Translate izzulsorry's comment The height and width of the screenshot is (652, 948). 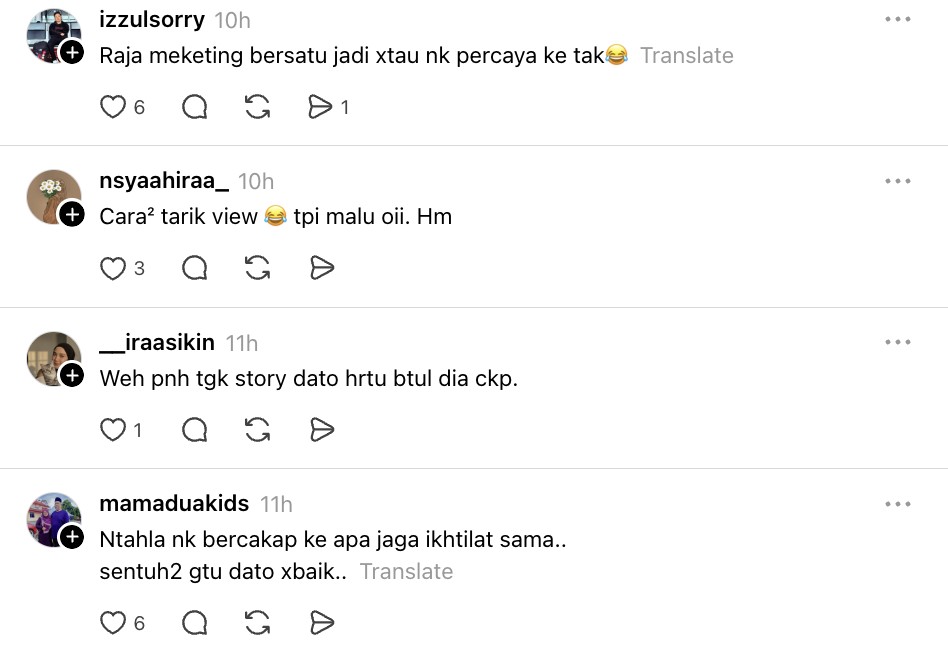pos(686,56)
